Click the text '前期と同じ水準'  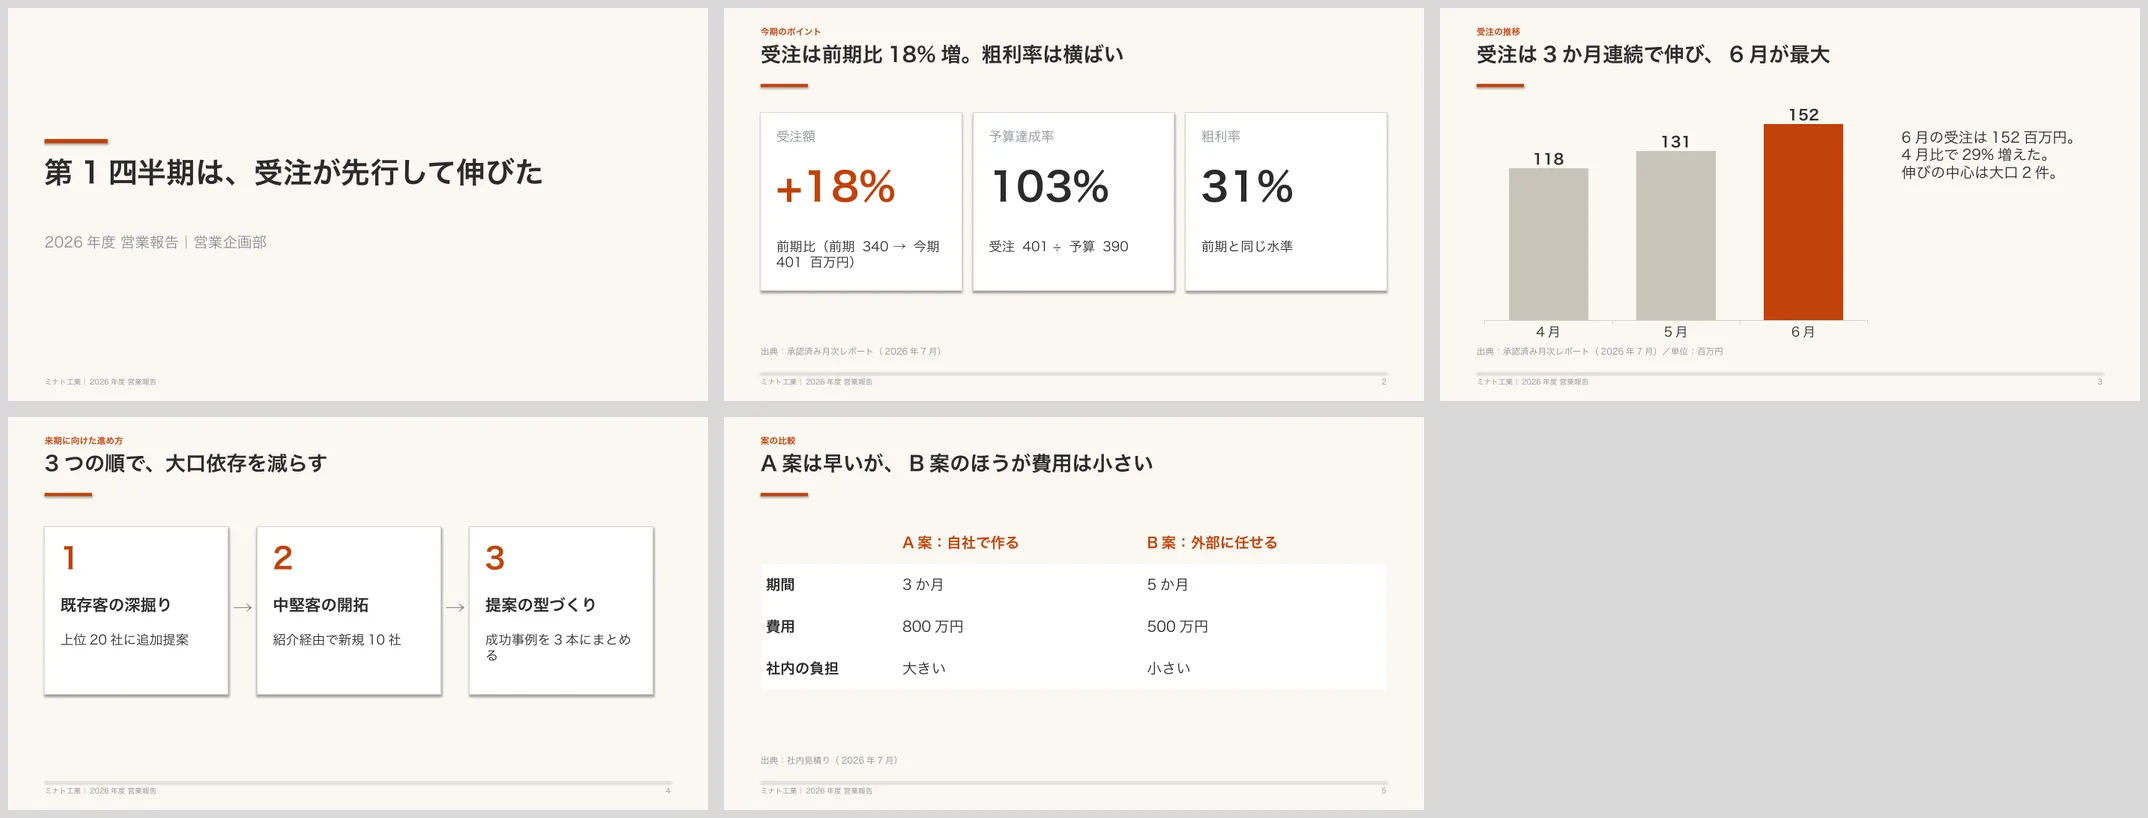(1247, 247)
